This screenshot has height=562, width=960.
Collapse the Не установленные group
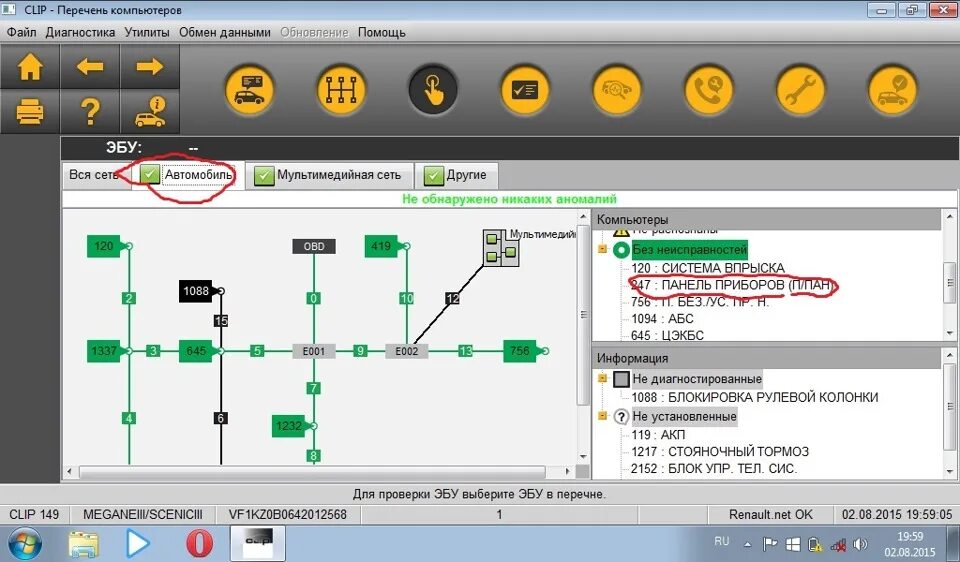pyautogui.click(x=602, y=416)
